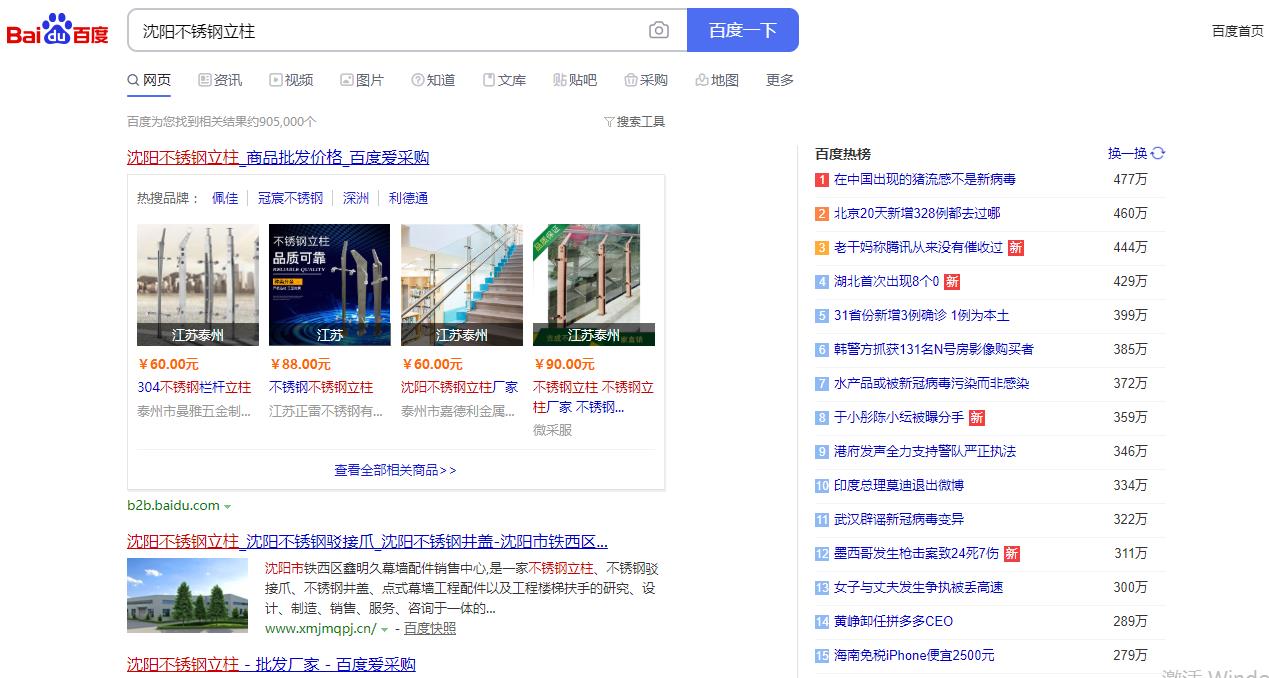This screenshot has width=1269, height=678.
Task: Open 百度快照 cached page
Action: click(x=430, y=629)
